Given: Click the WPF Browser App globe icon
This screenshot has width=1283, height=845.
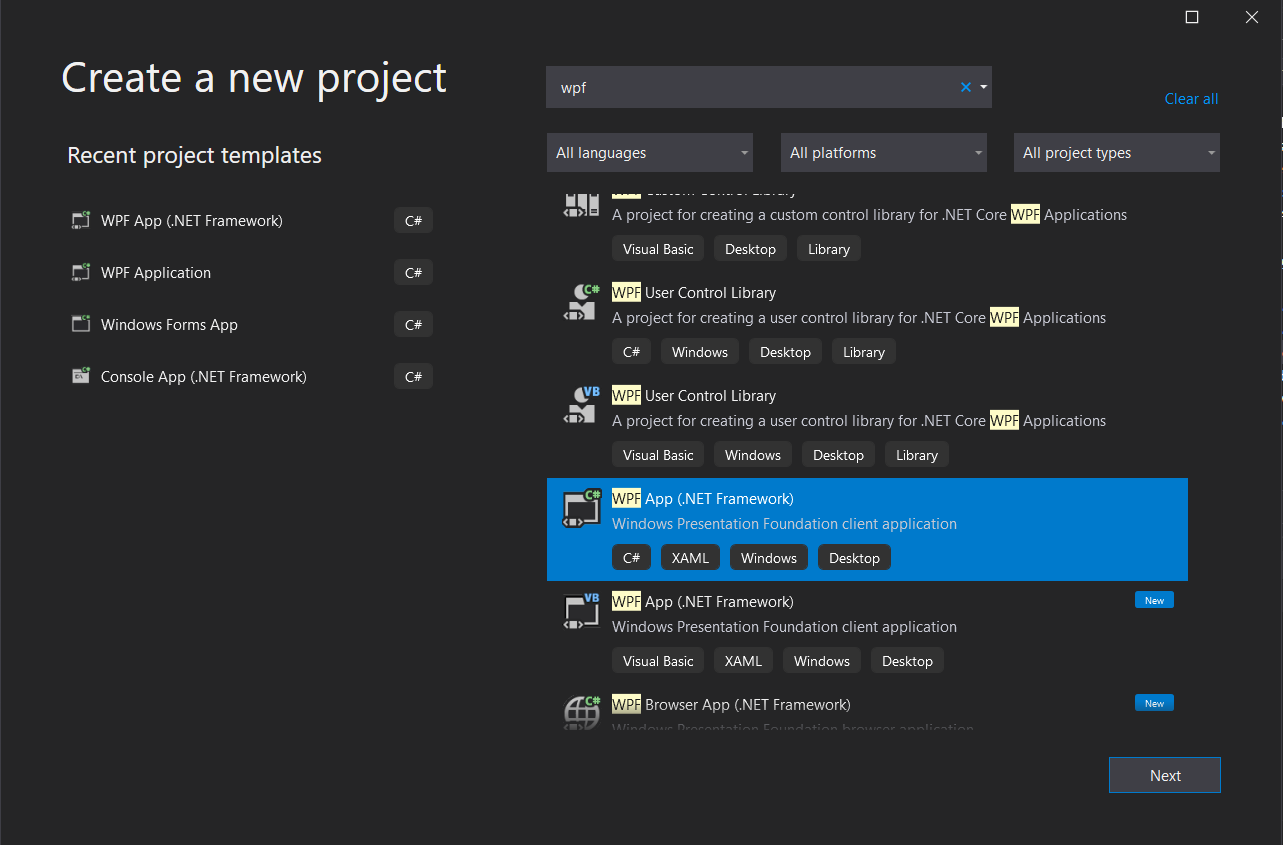Looking at the screenshot, I should [581, 712].
